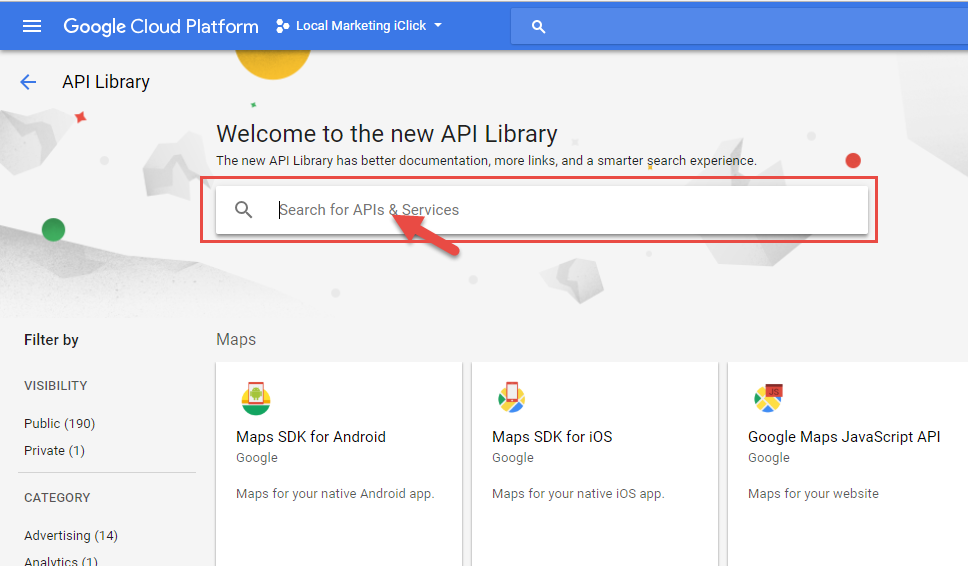Click the Maps SDK for Android icon
The image size is (968, 566).
tap(256, 398)
